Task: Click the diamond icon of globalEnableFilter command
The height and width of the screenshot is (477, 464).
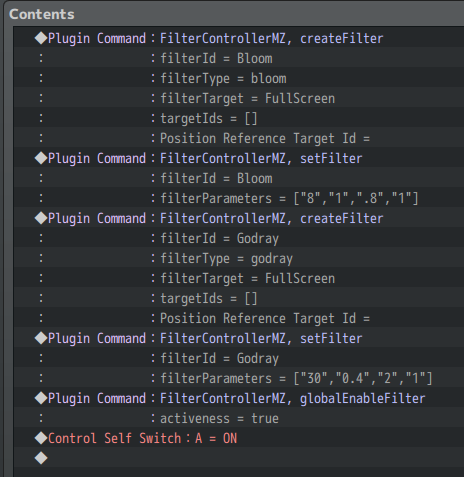Action: [x=41, y=398]
